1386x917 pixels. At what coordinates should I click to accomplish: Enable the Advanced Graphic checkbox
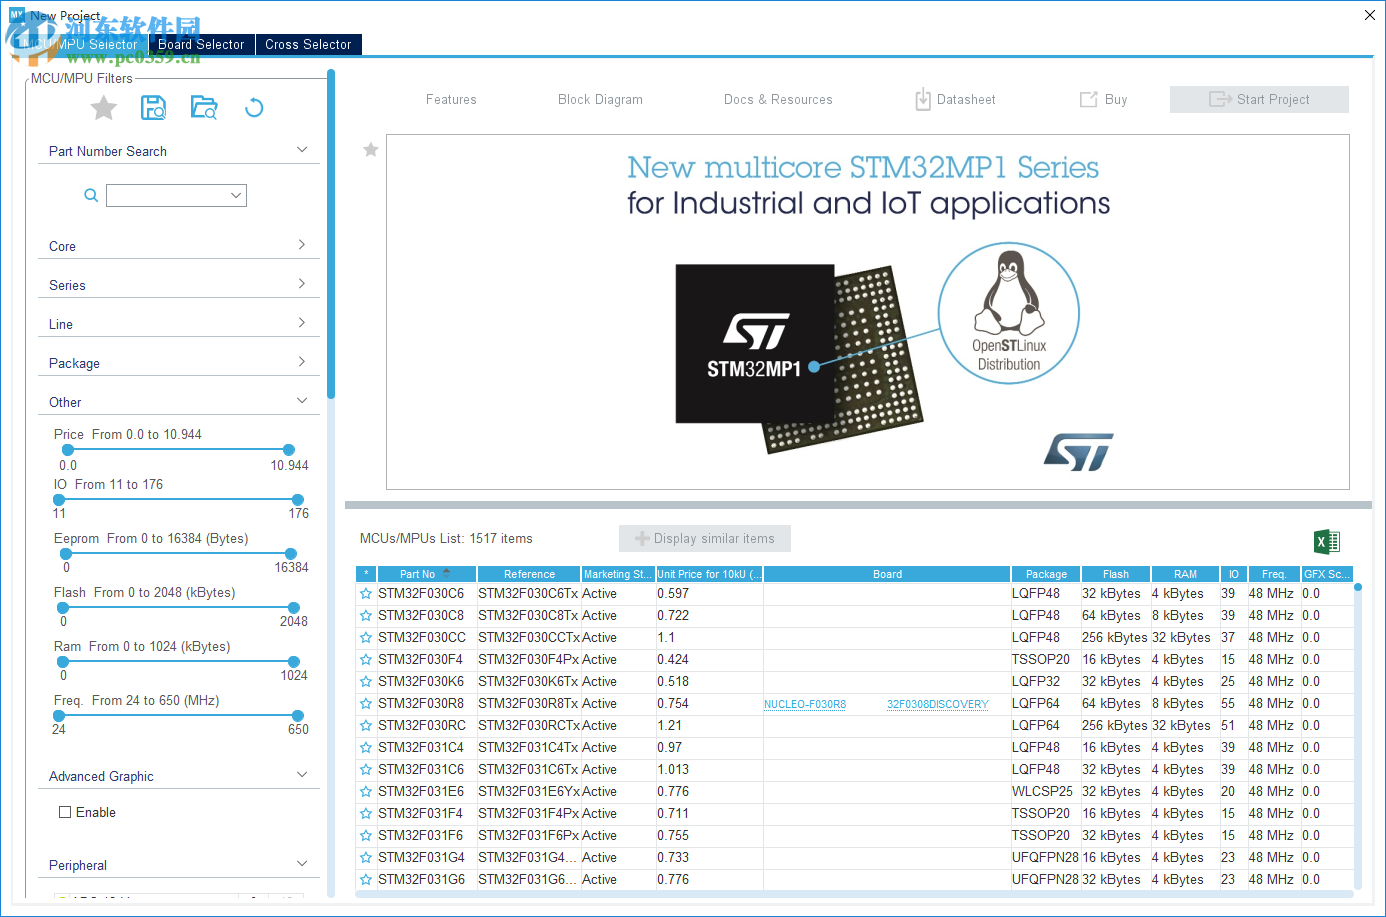(x=65, y=812)
